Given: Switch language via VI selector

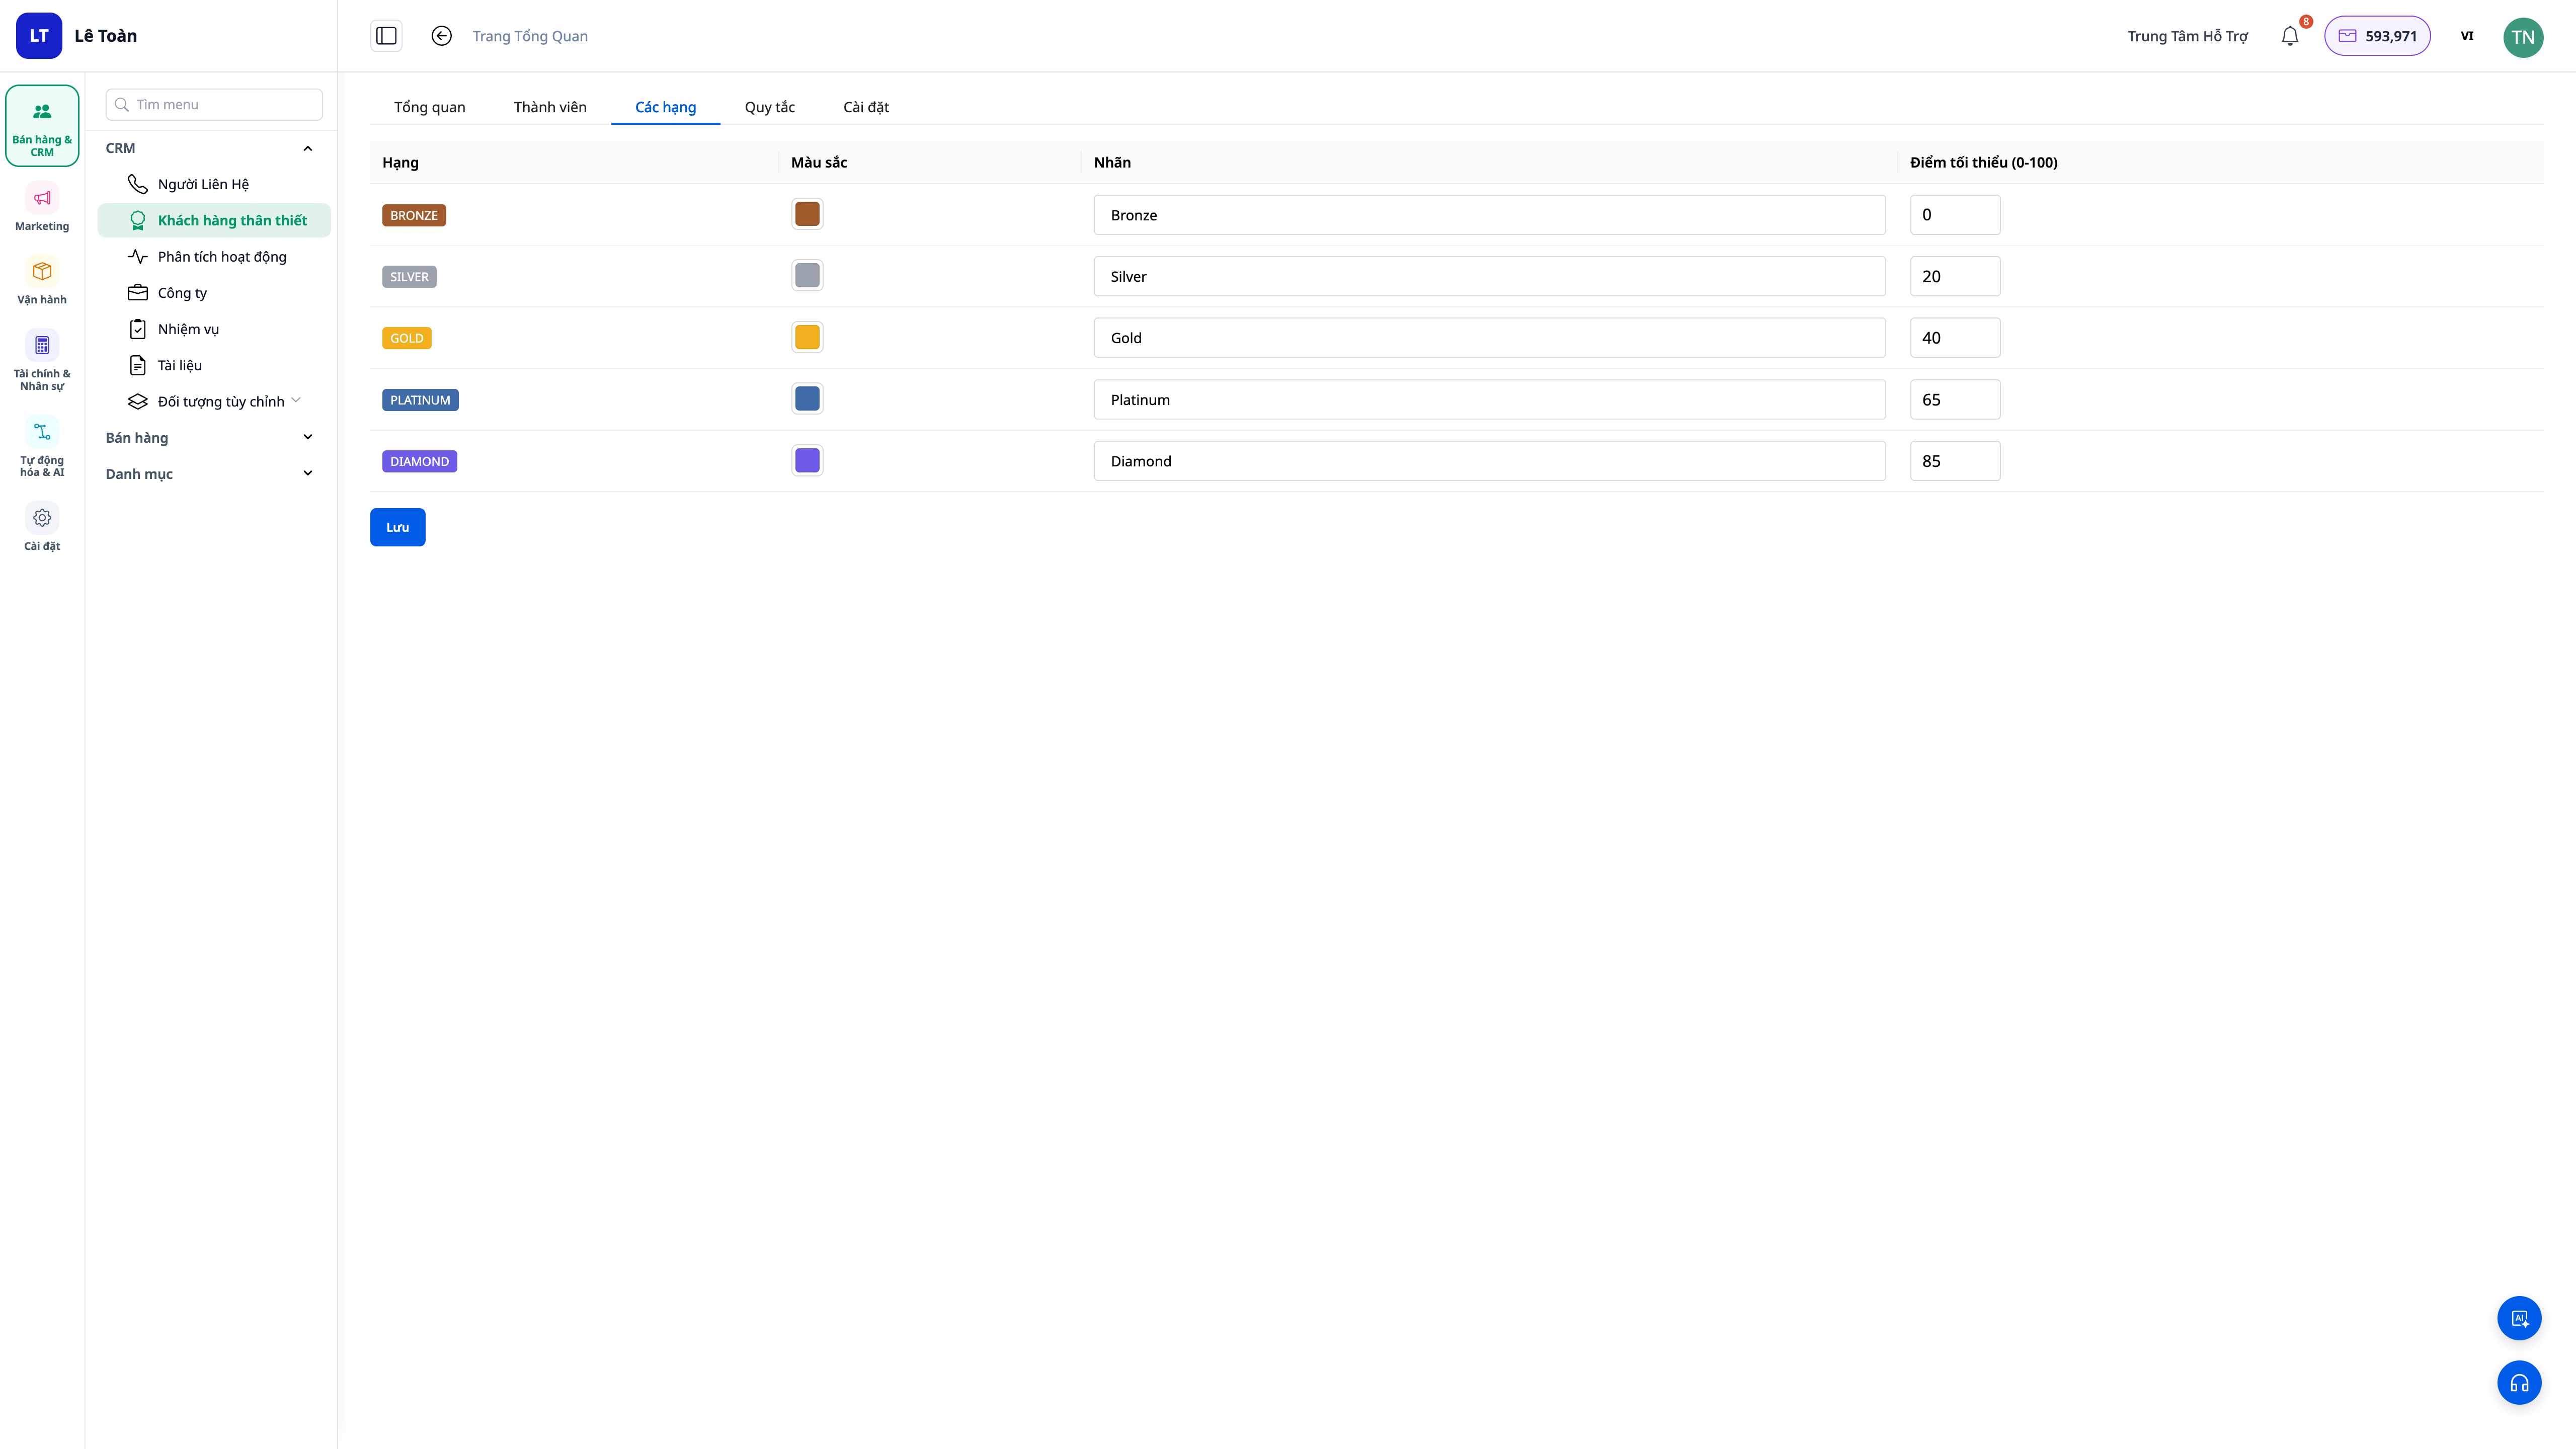Looking at the screenshot, I should (2467, 36).
